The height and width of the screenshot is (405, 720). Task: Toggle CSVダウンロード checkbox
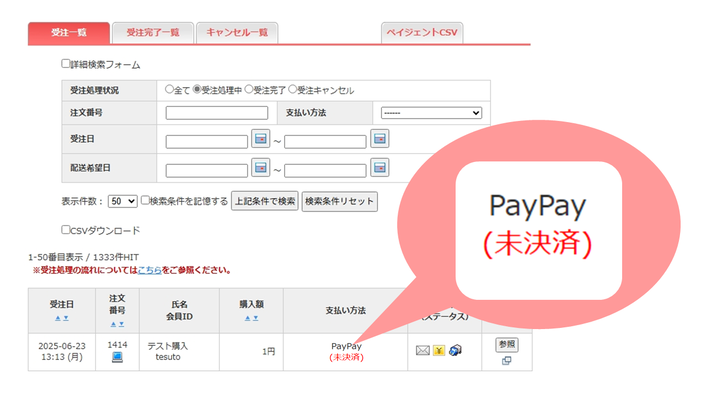(66, 229)
